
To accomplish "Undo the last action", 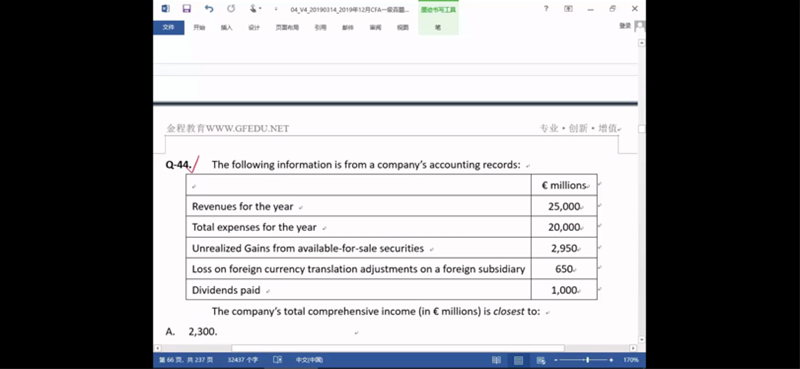I will [x=209, y=9].
